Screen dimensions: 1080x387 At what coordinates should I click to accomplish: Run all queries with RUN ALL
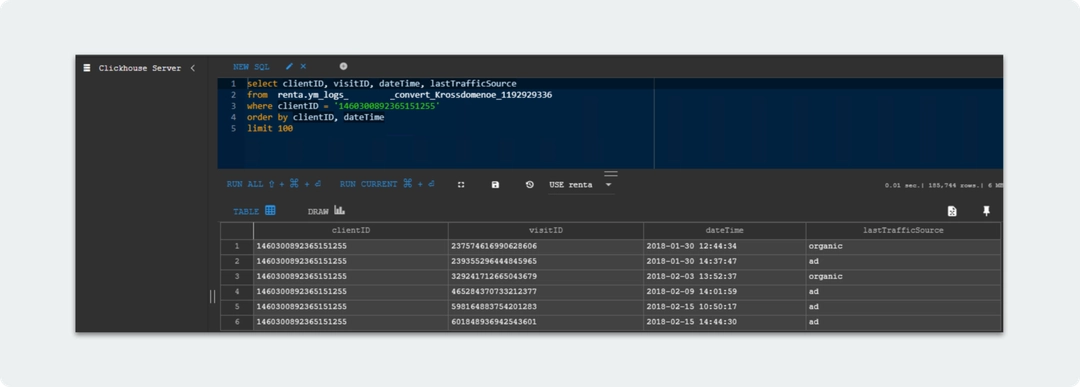click(274, 185)
